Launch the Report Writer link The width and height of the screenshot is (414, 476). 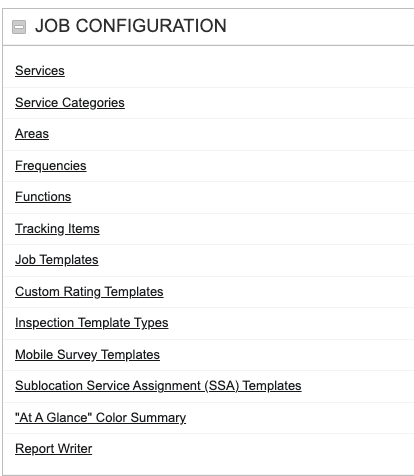[x=53, y=449]
